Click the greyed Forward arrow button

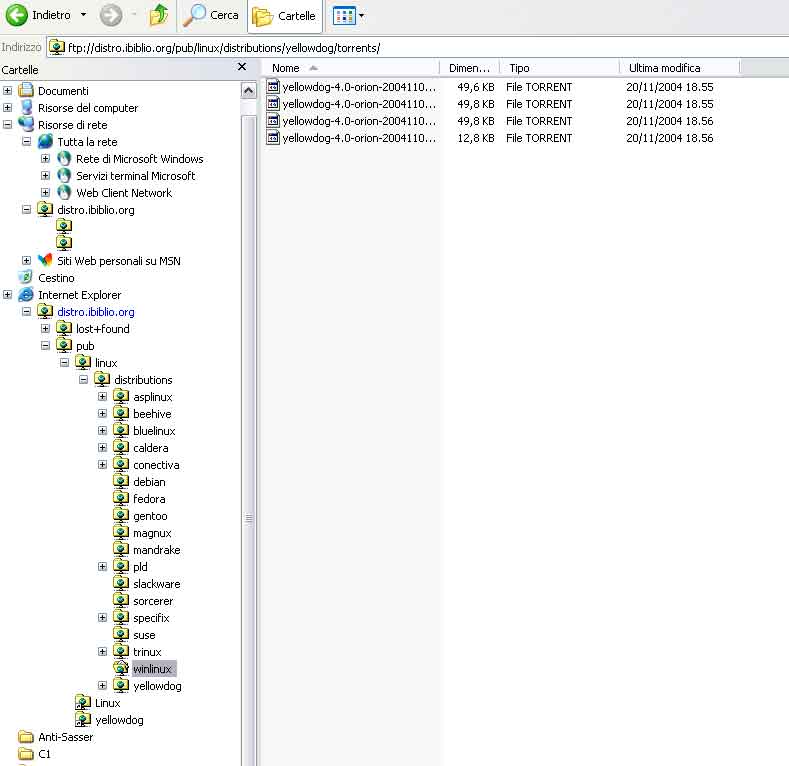tap(111, 15)
